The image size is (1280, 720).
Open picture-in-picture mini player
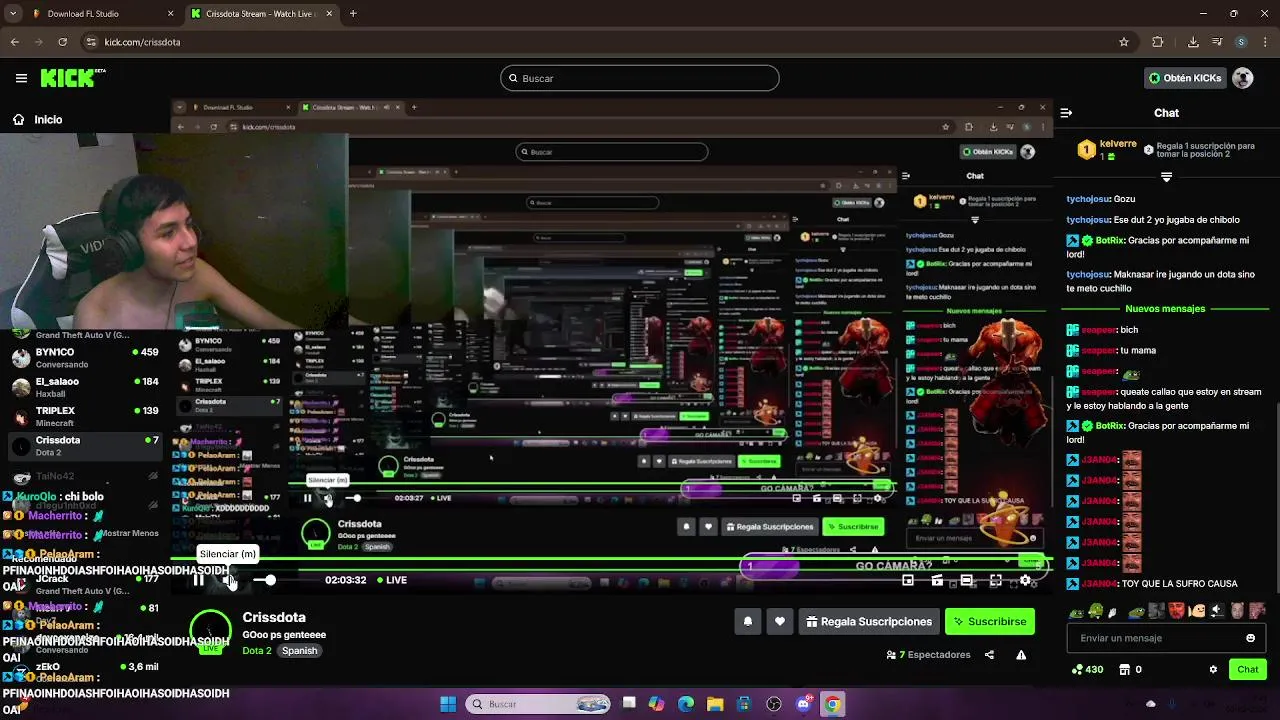(x=907, y=580)
